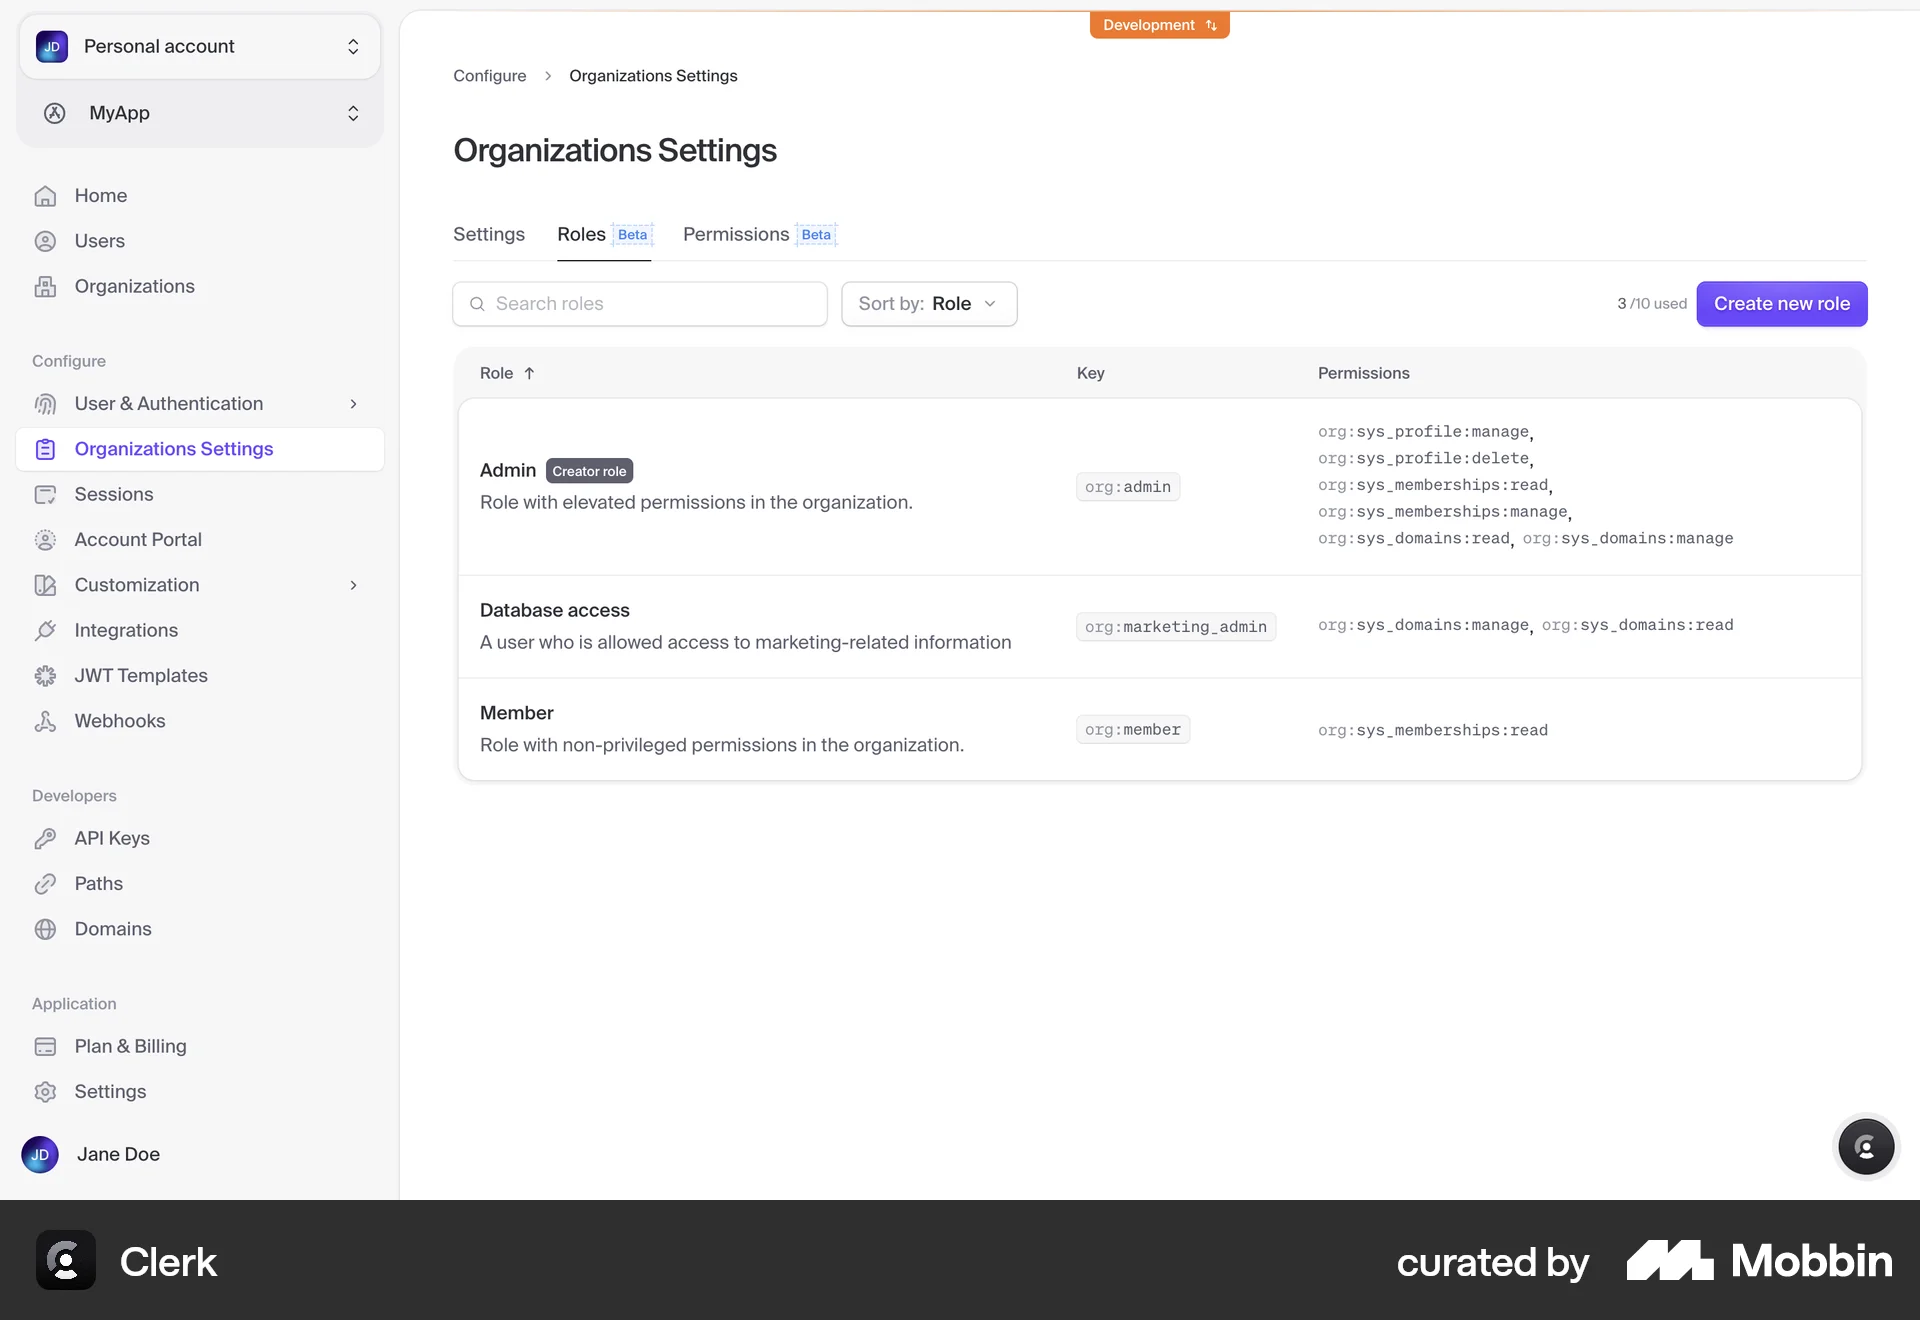Viewport: 1920px width, 1320px height.
Task: Click the Organizations sidebar icon
Action: coord(46,286)
